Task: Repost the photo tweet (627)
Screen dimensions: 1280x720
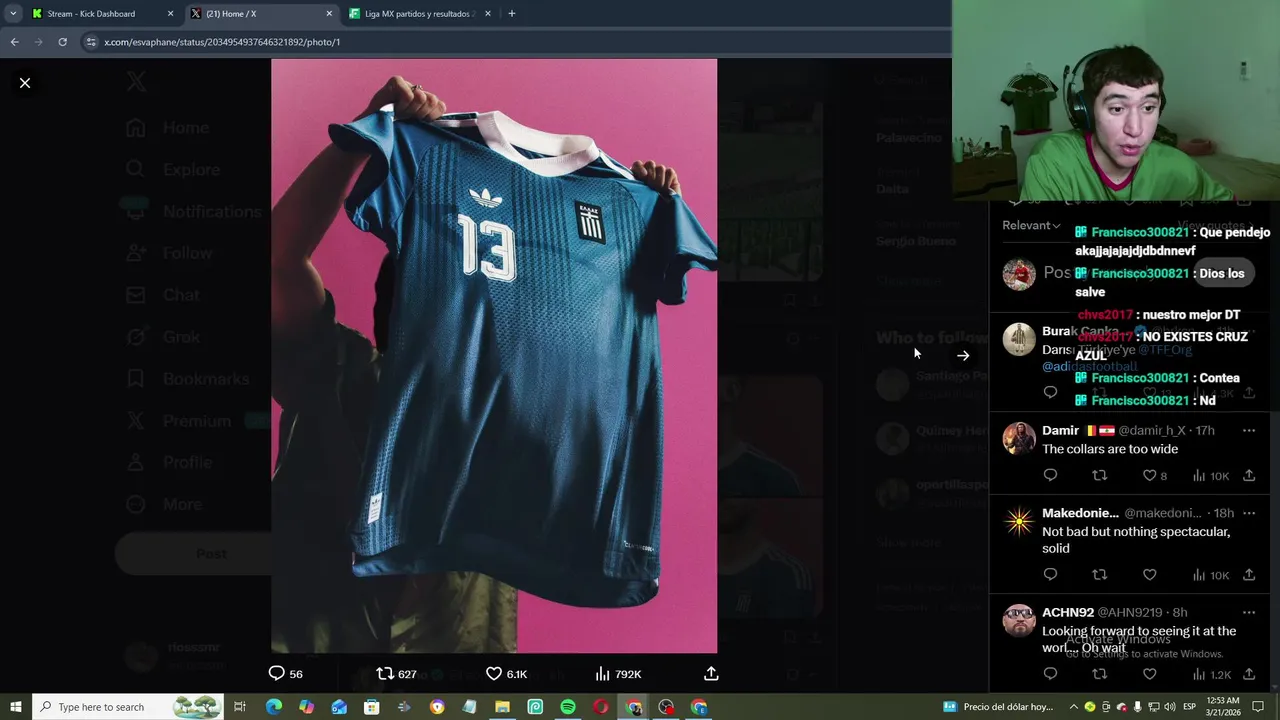Action: pyautogui.click(x=396, y=674)
